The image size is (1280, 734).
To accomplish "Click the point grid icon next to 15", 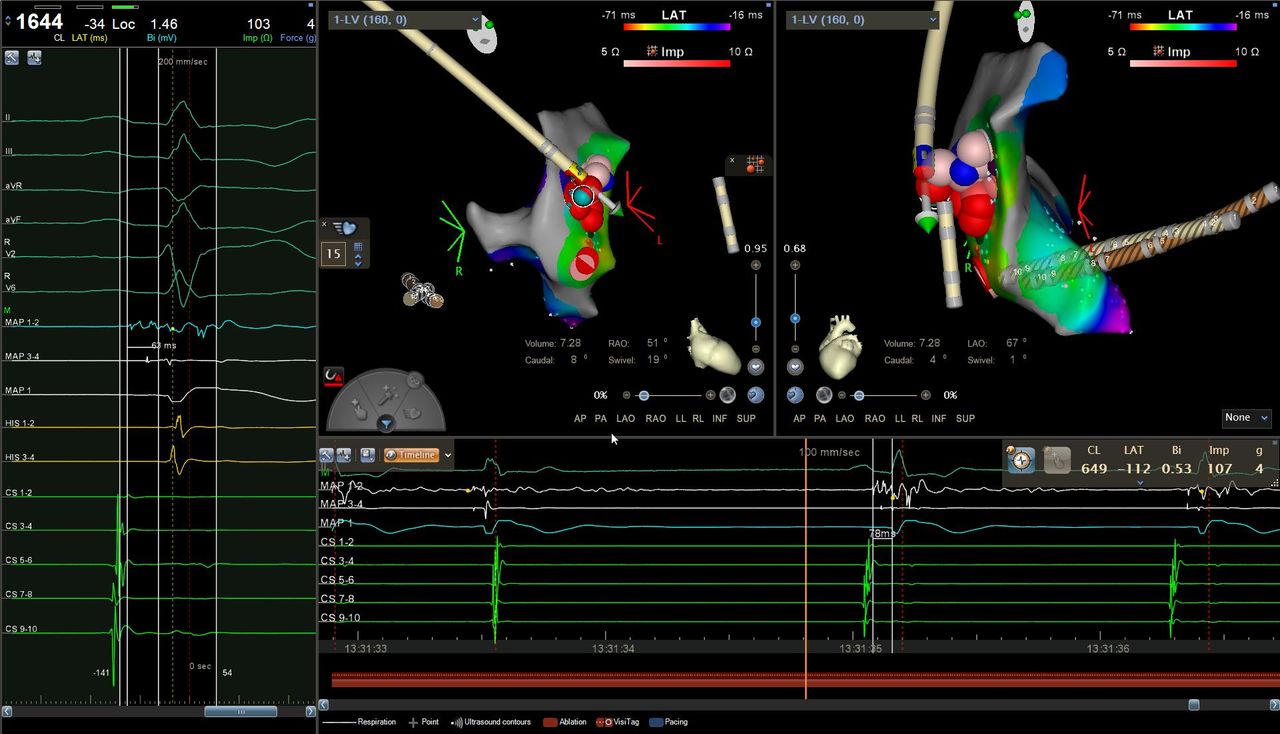I will 358,247.
